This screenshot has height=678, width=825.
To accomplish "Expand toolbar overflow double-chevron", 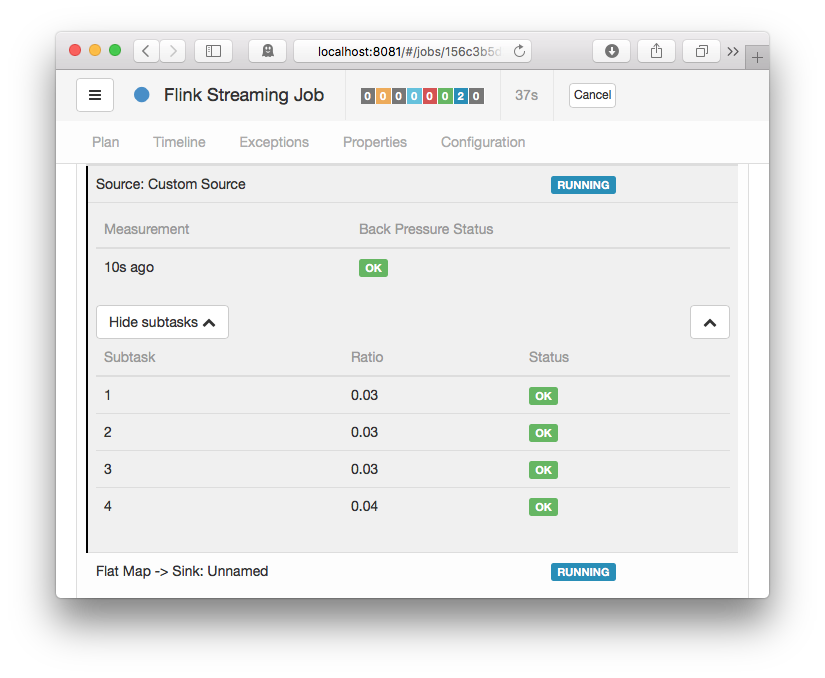I will [733, 51].
